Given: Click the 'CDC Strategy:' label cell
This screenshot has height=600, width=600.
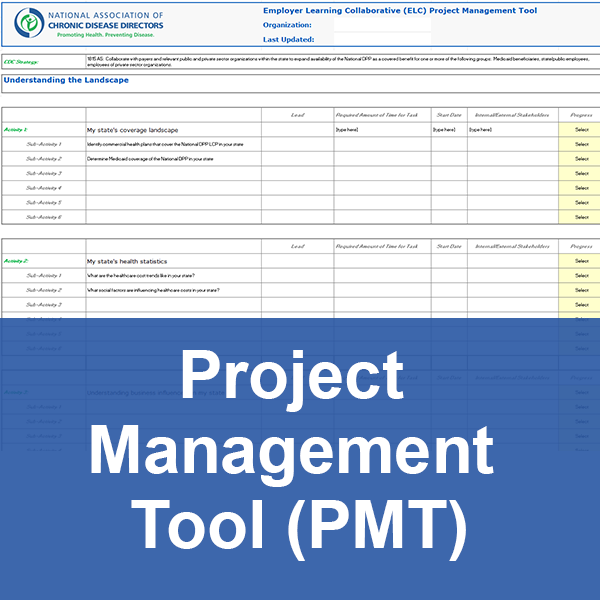Looking at the screenshot, I should 44,62.
